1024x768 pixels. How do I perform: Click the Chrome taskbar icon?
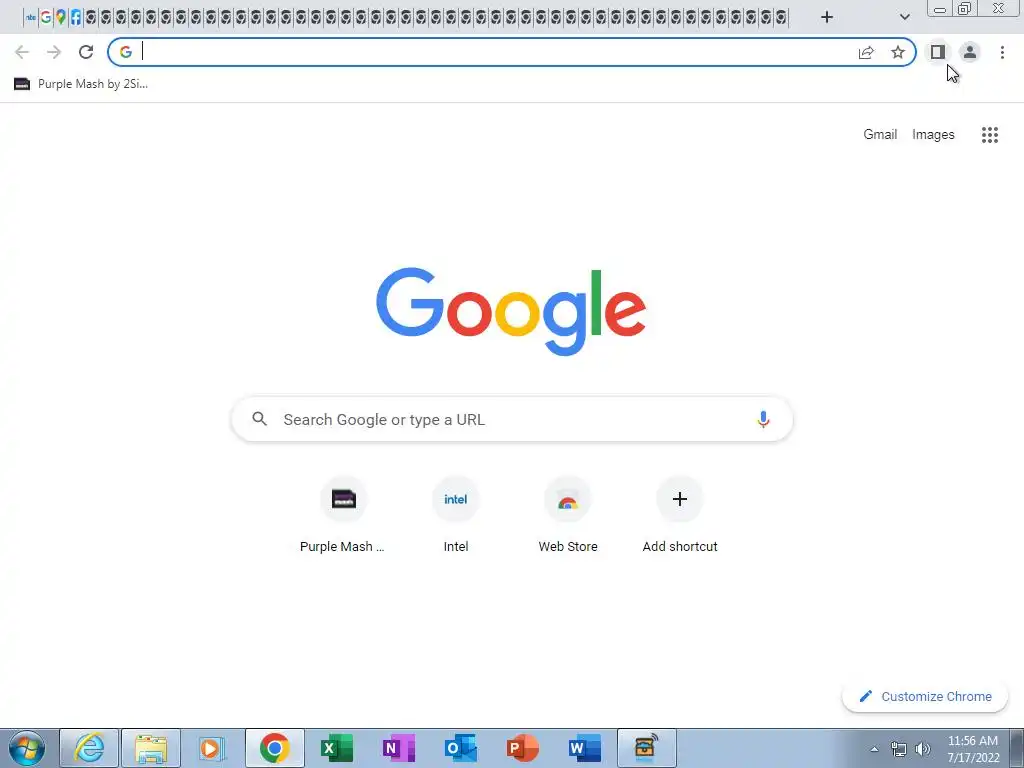pyautogui.click(x=274, y=748)
